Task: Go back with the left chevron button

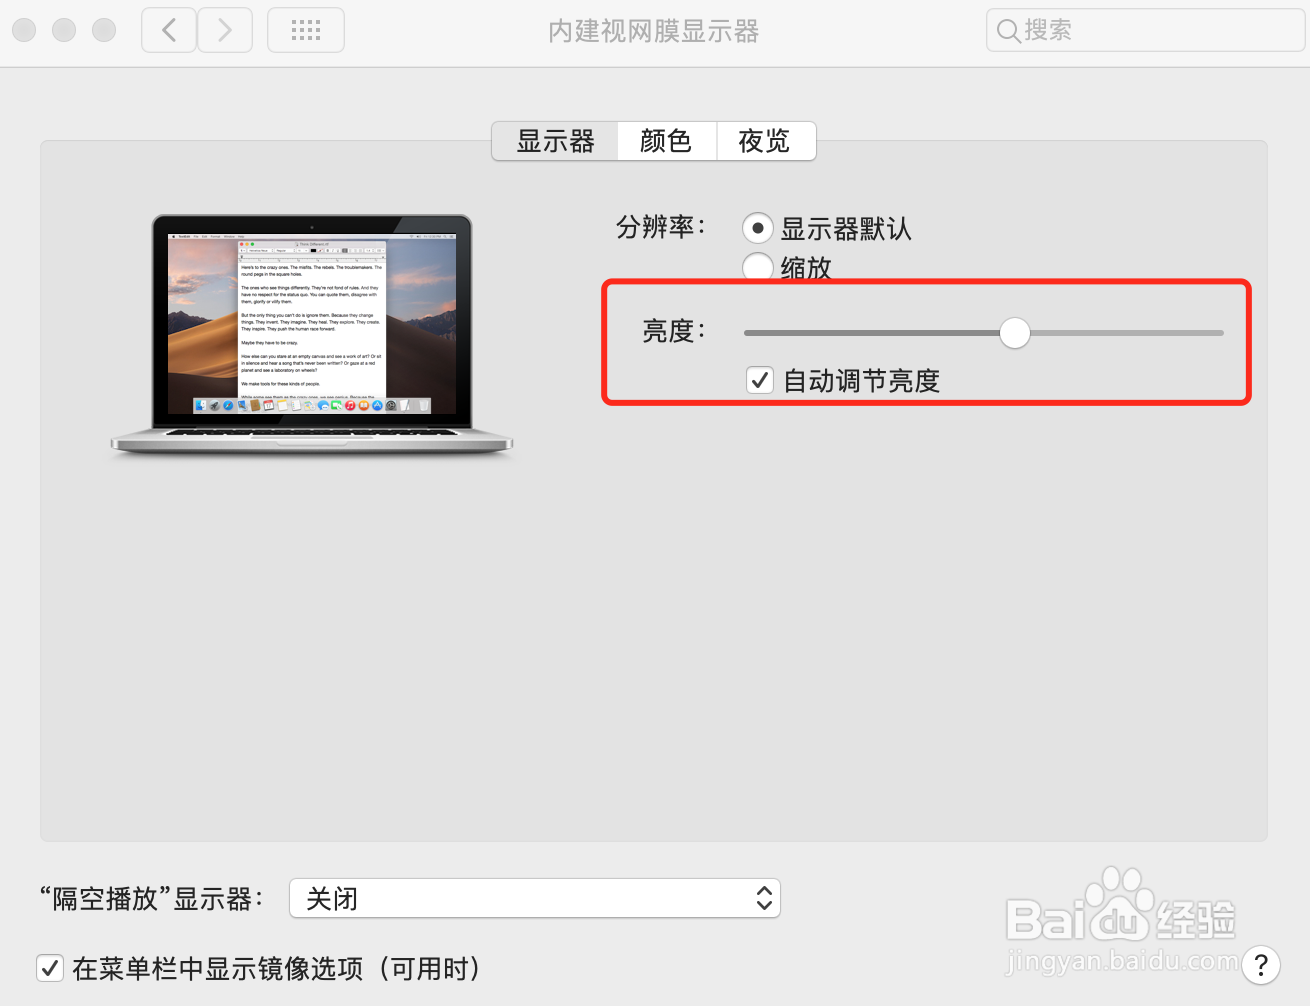Action: [169, 30]
